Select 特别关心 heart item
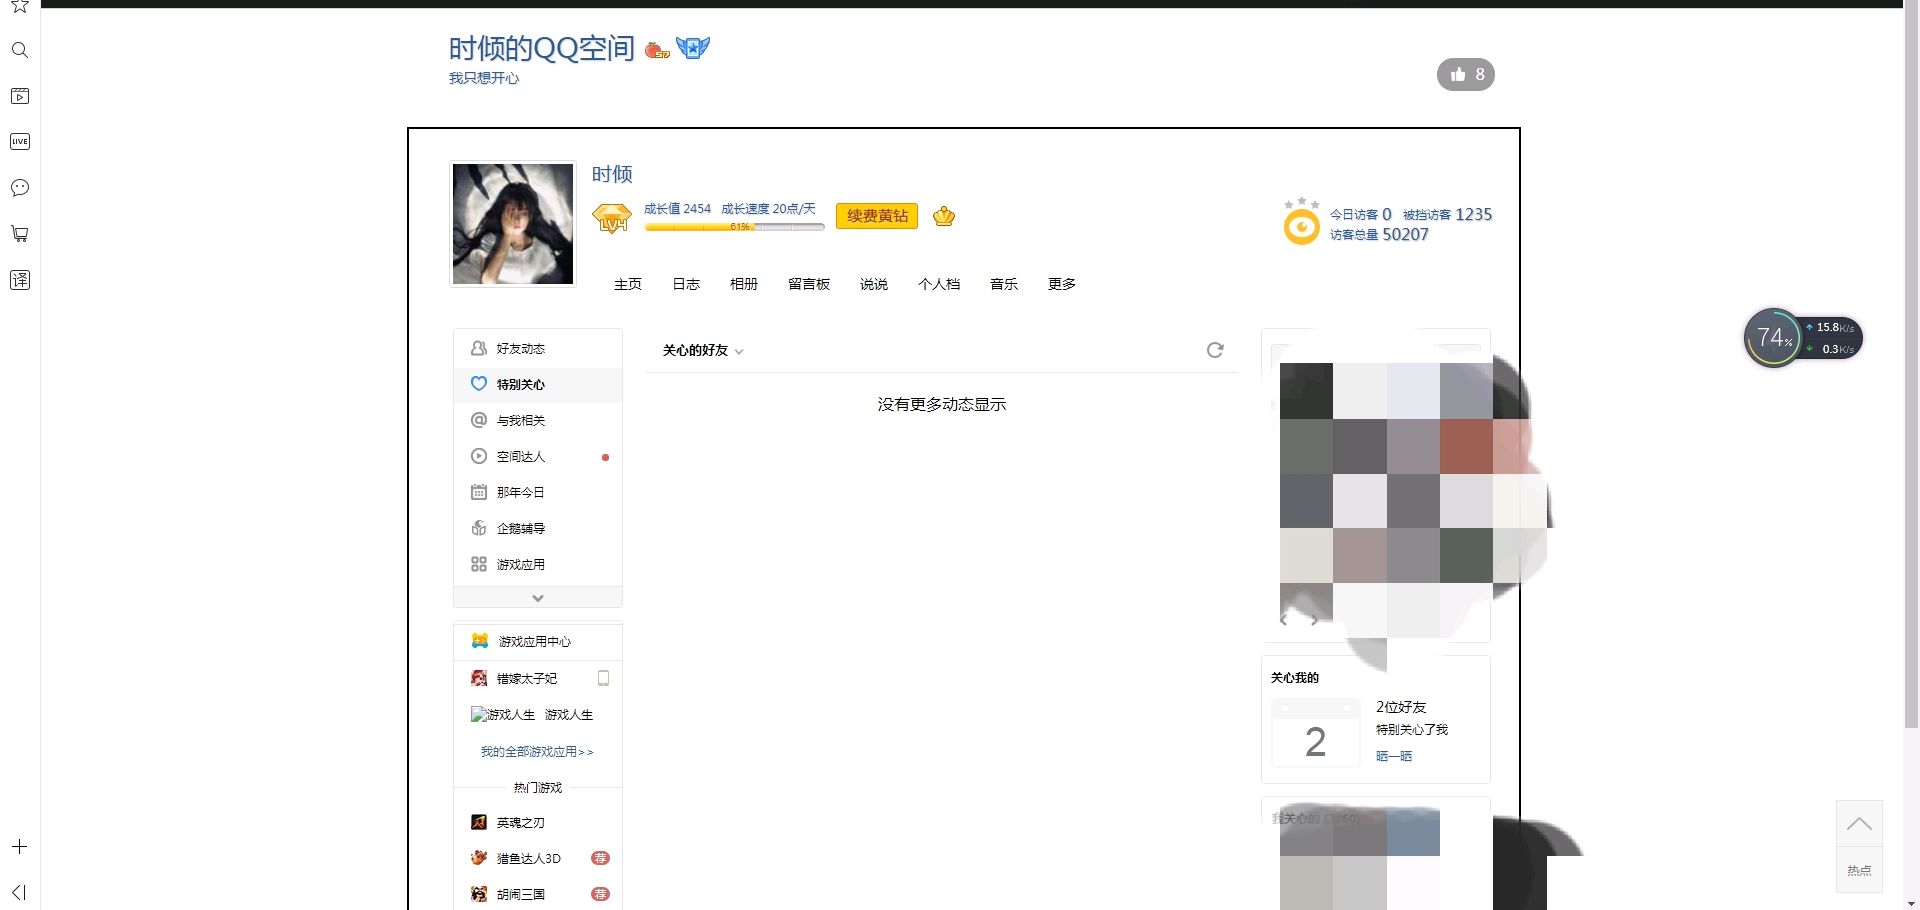The width and height of the screenshot is (1920, 910). [x=538, y=385]
